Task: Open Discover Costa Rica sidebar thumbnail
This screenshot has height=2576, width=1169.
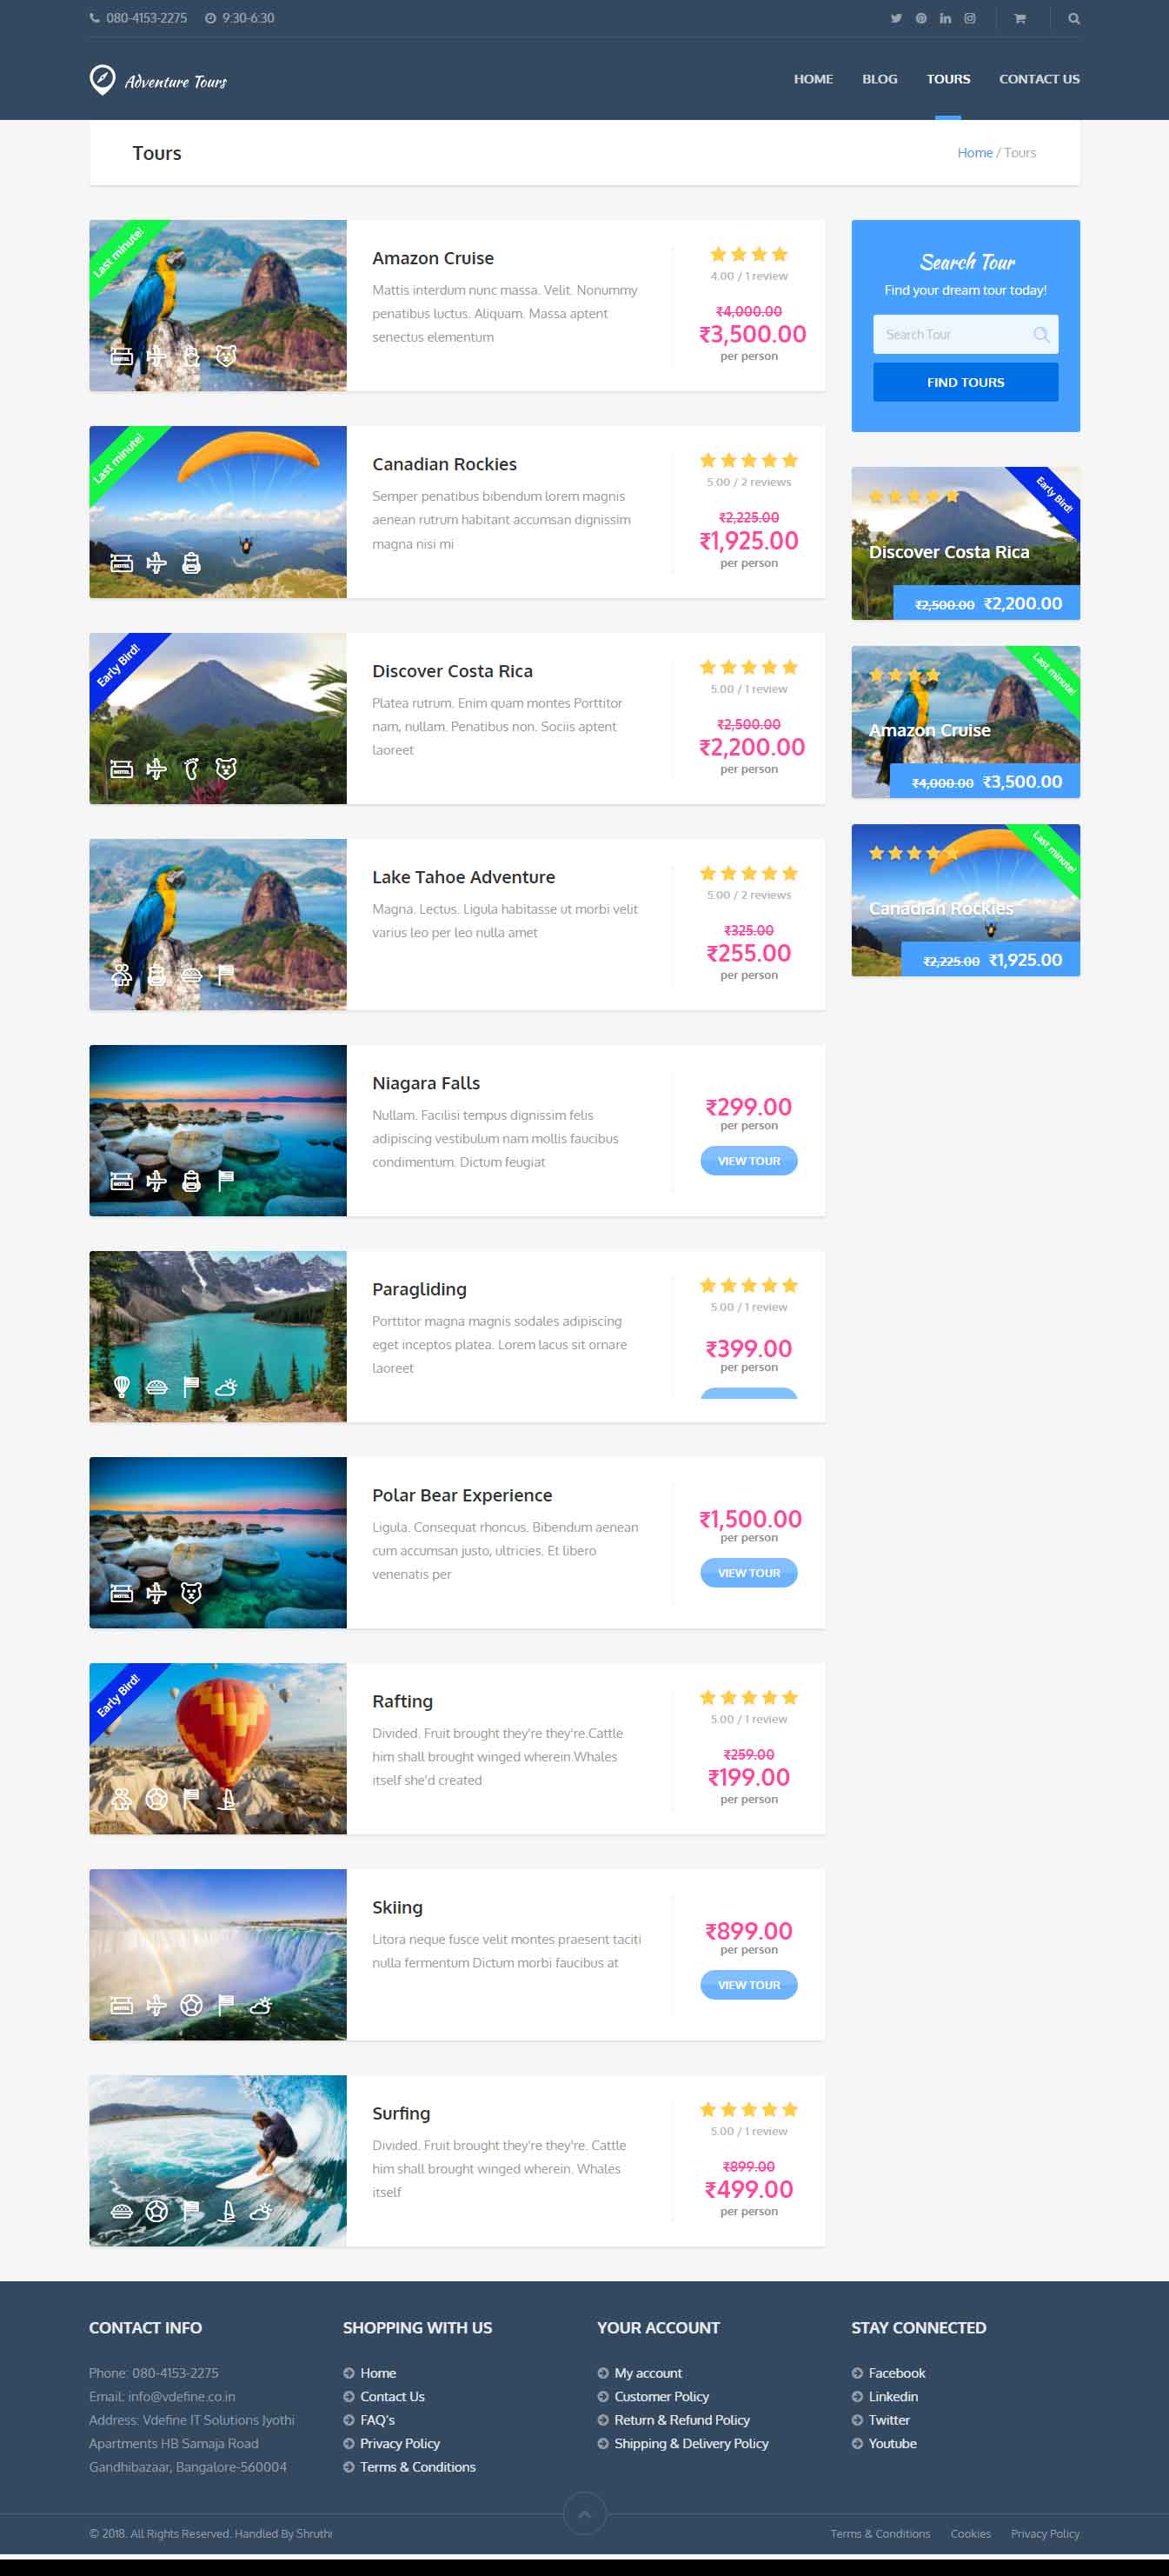Action: tap(965, 543)
